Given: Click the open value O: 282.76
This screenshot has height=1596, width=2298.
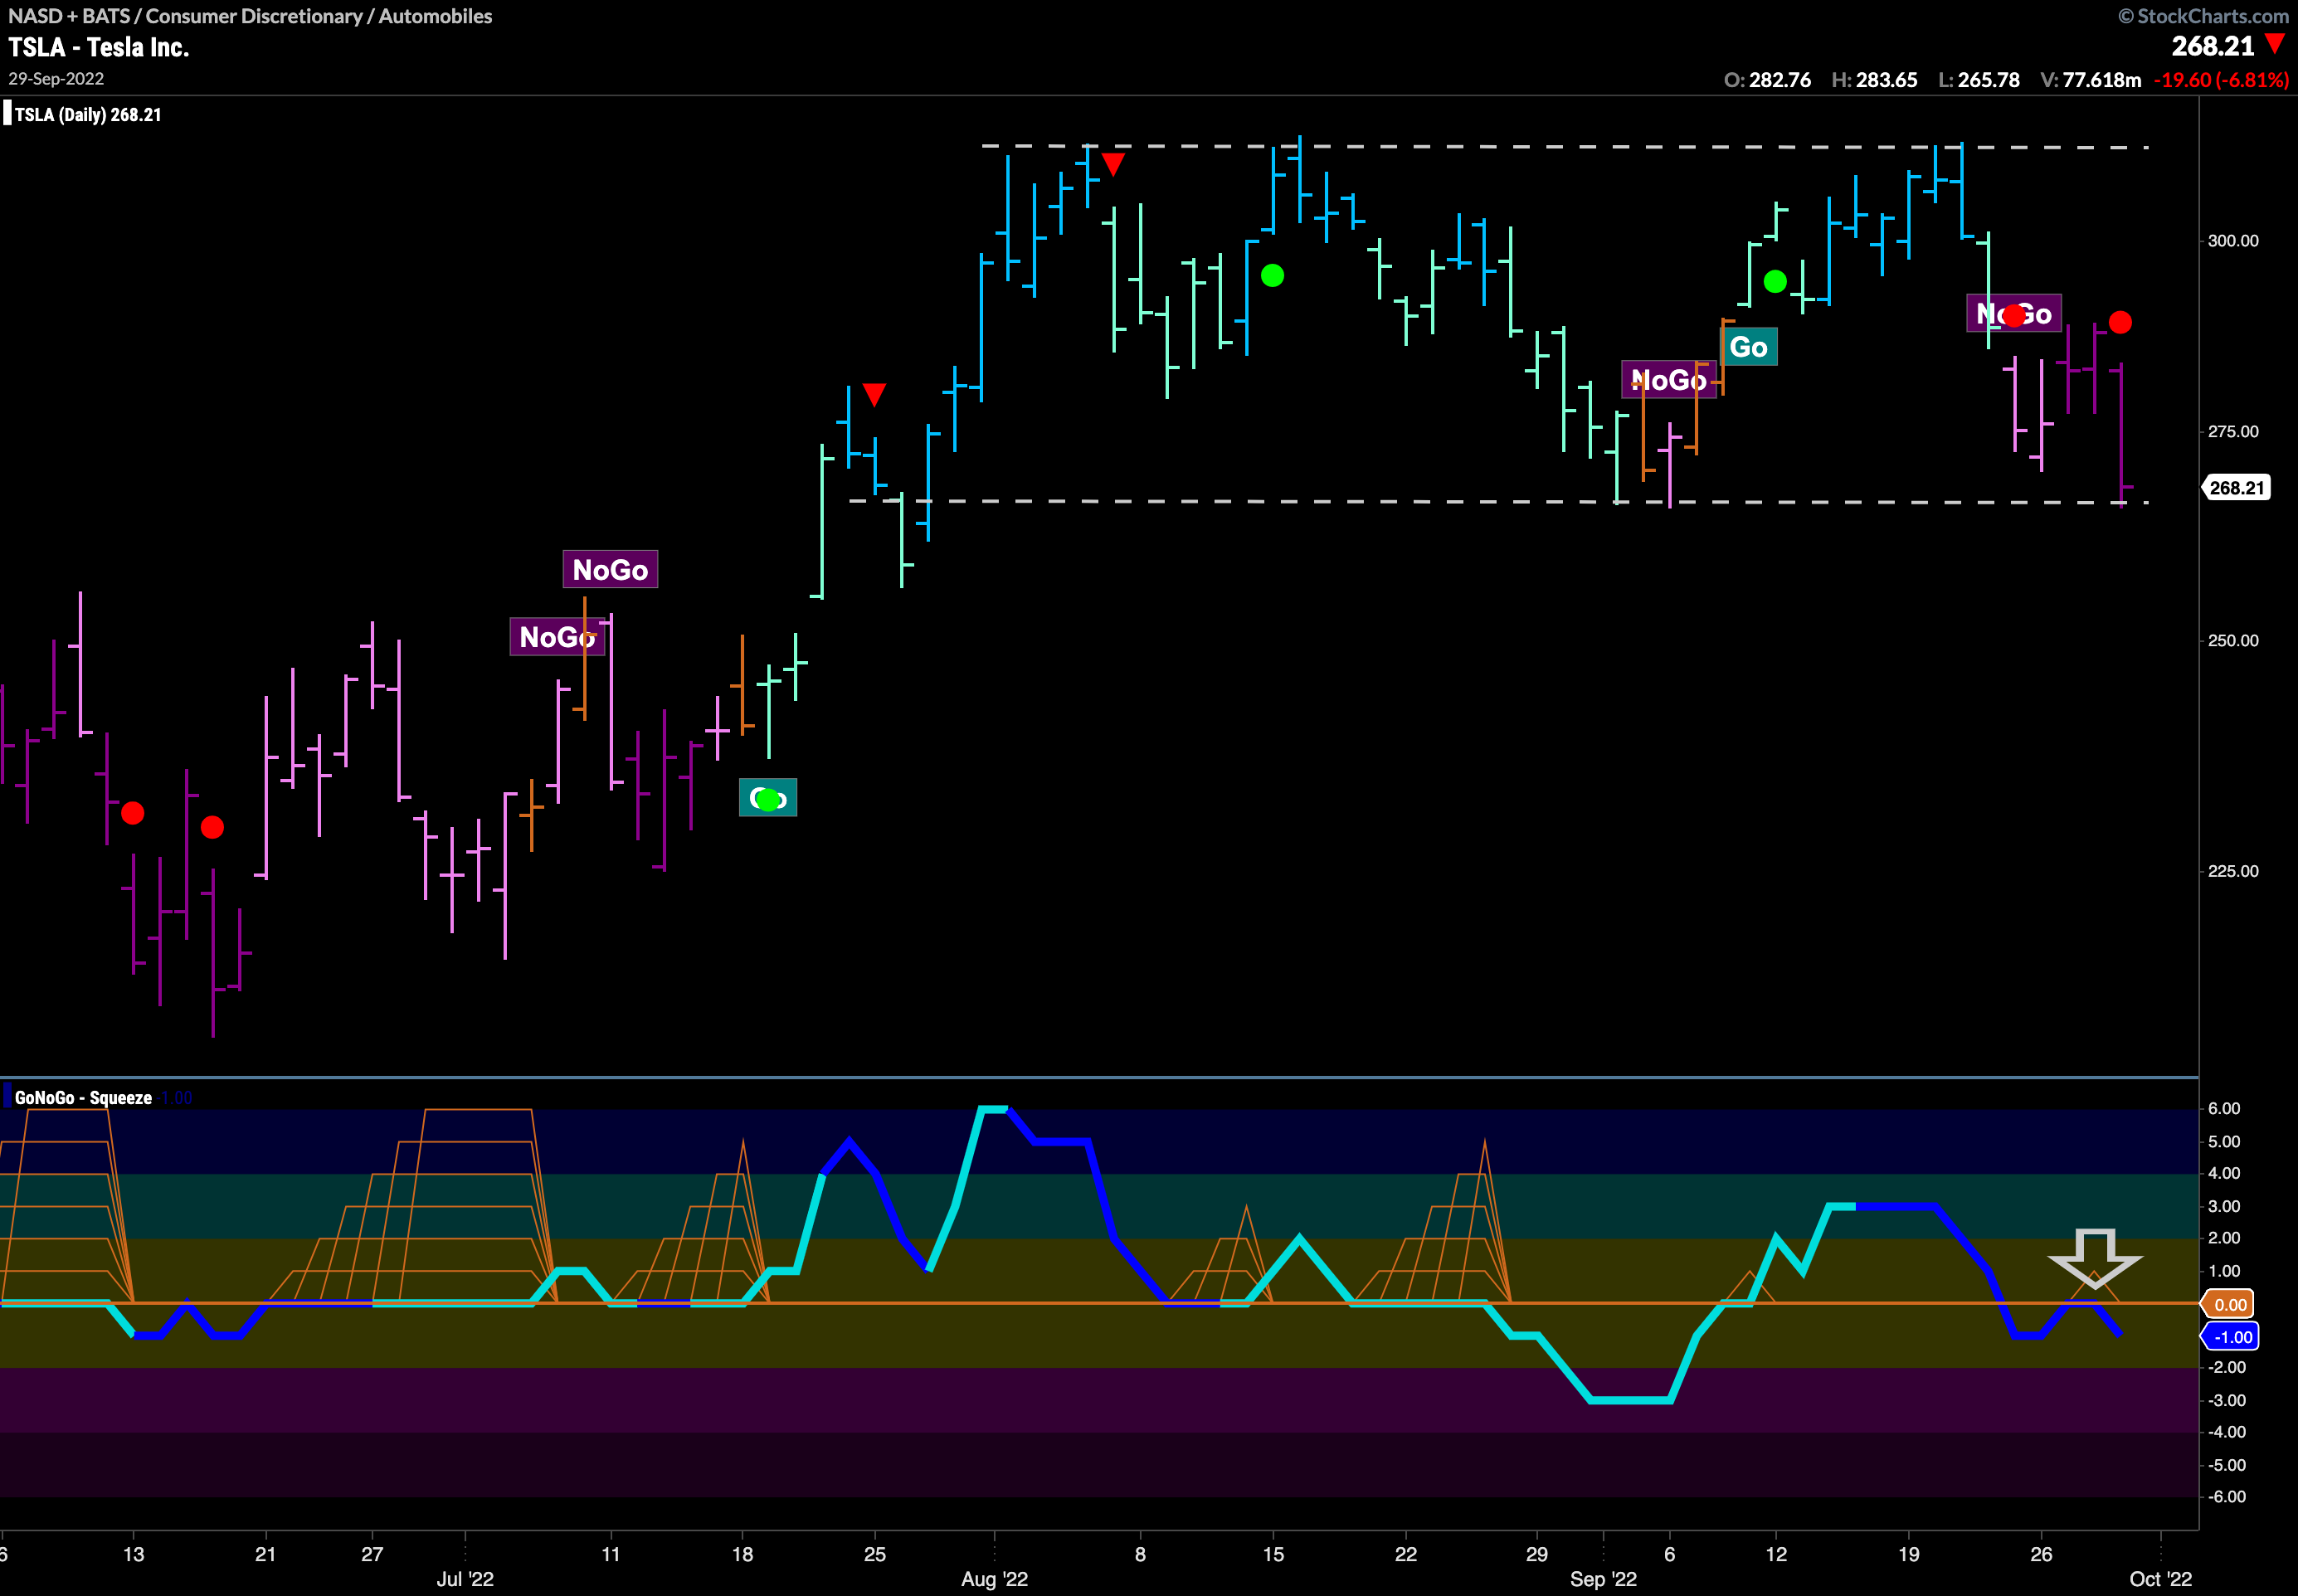Looking at the screenshot, I should (x=1767, y=80).
